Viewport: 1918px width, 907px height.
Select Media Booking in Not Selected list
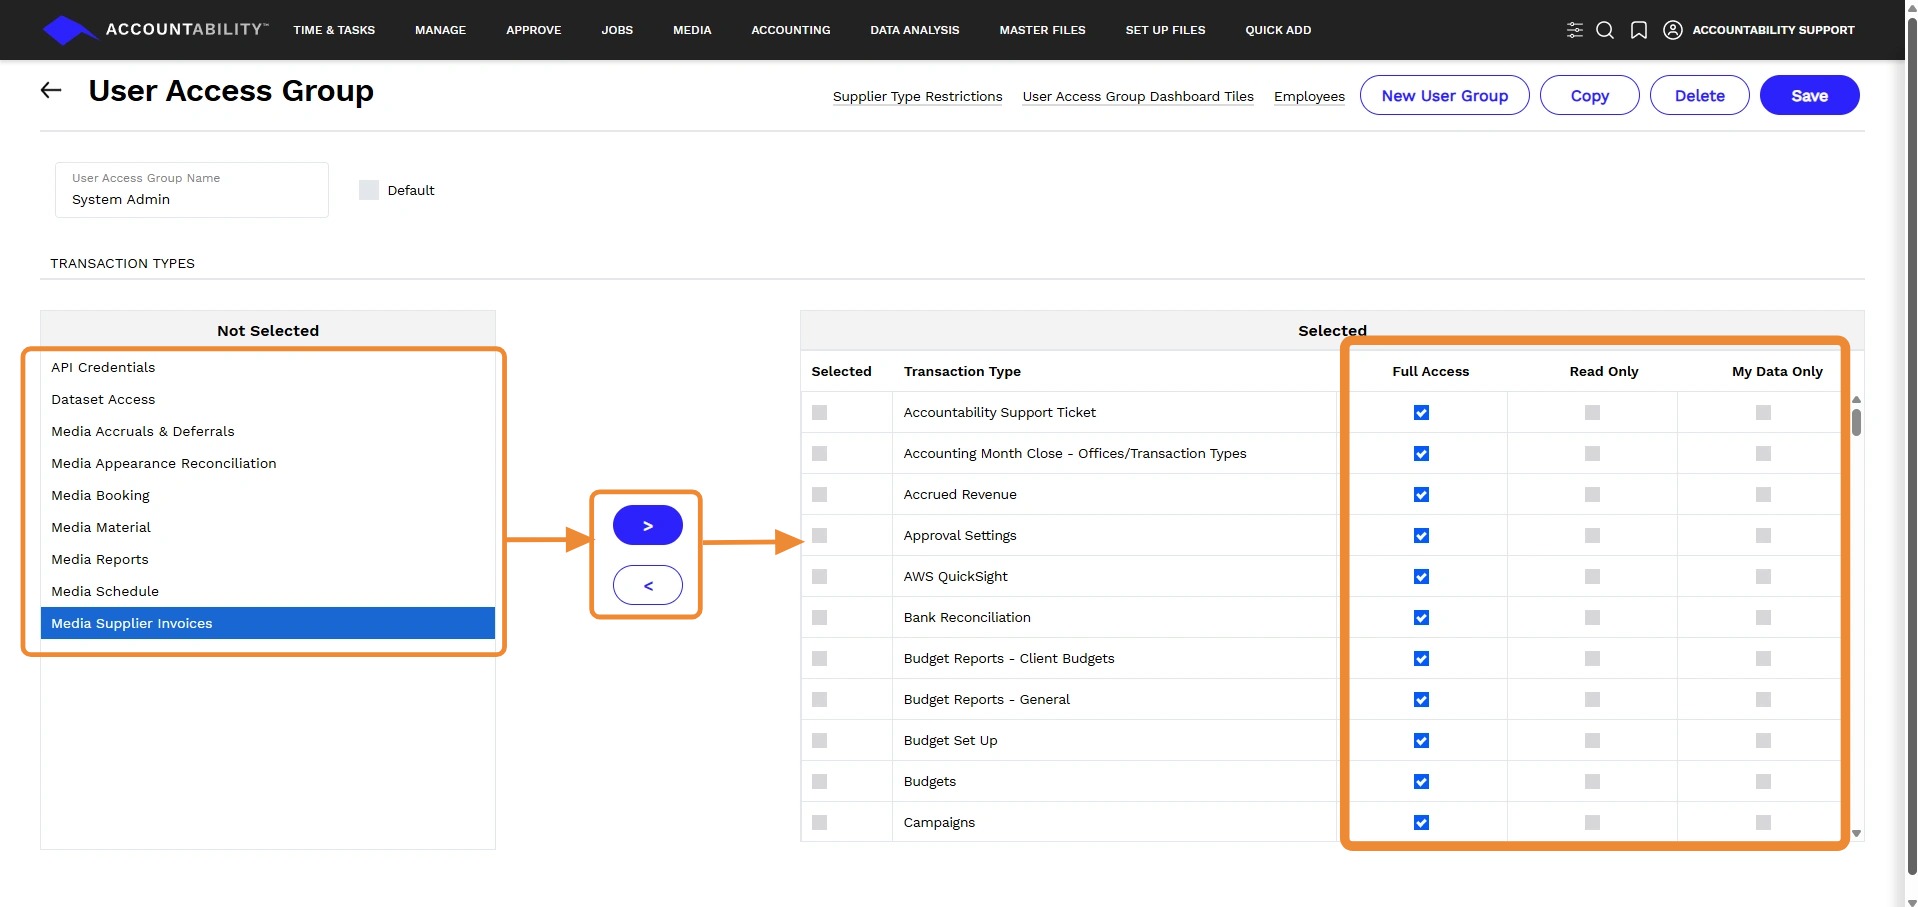click(x=101, y=496)
